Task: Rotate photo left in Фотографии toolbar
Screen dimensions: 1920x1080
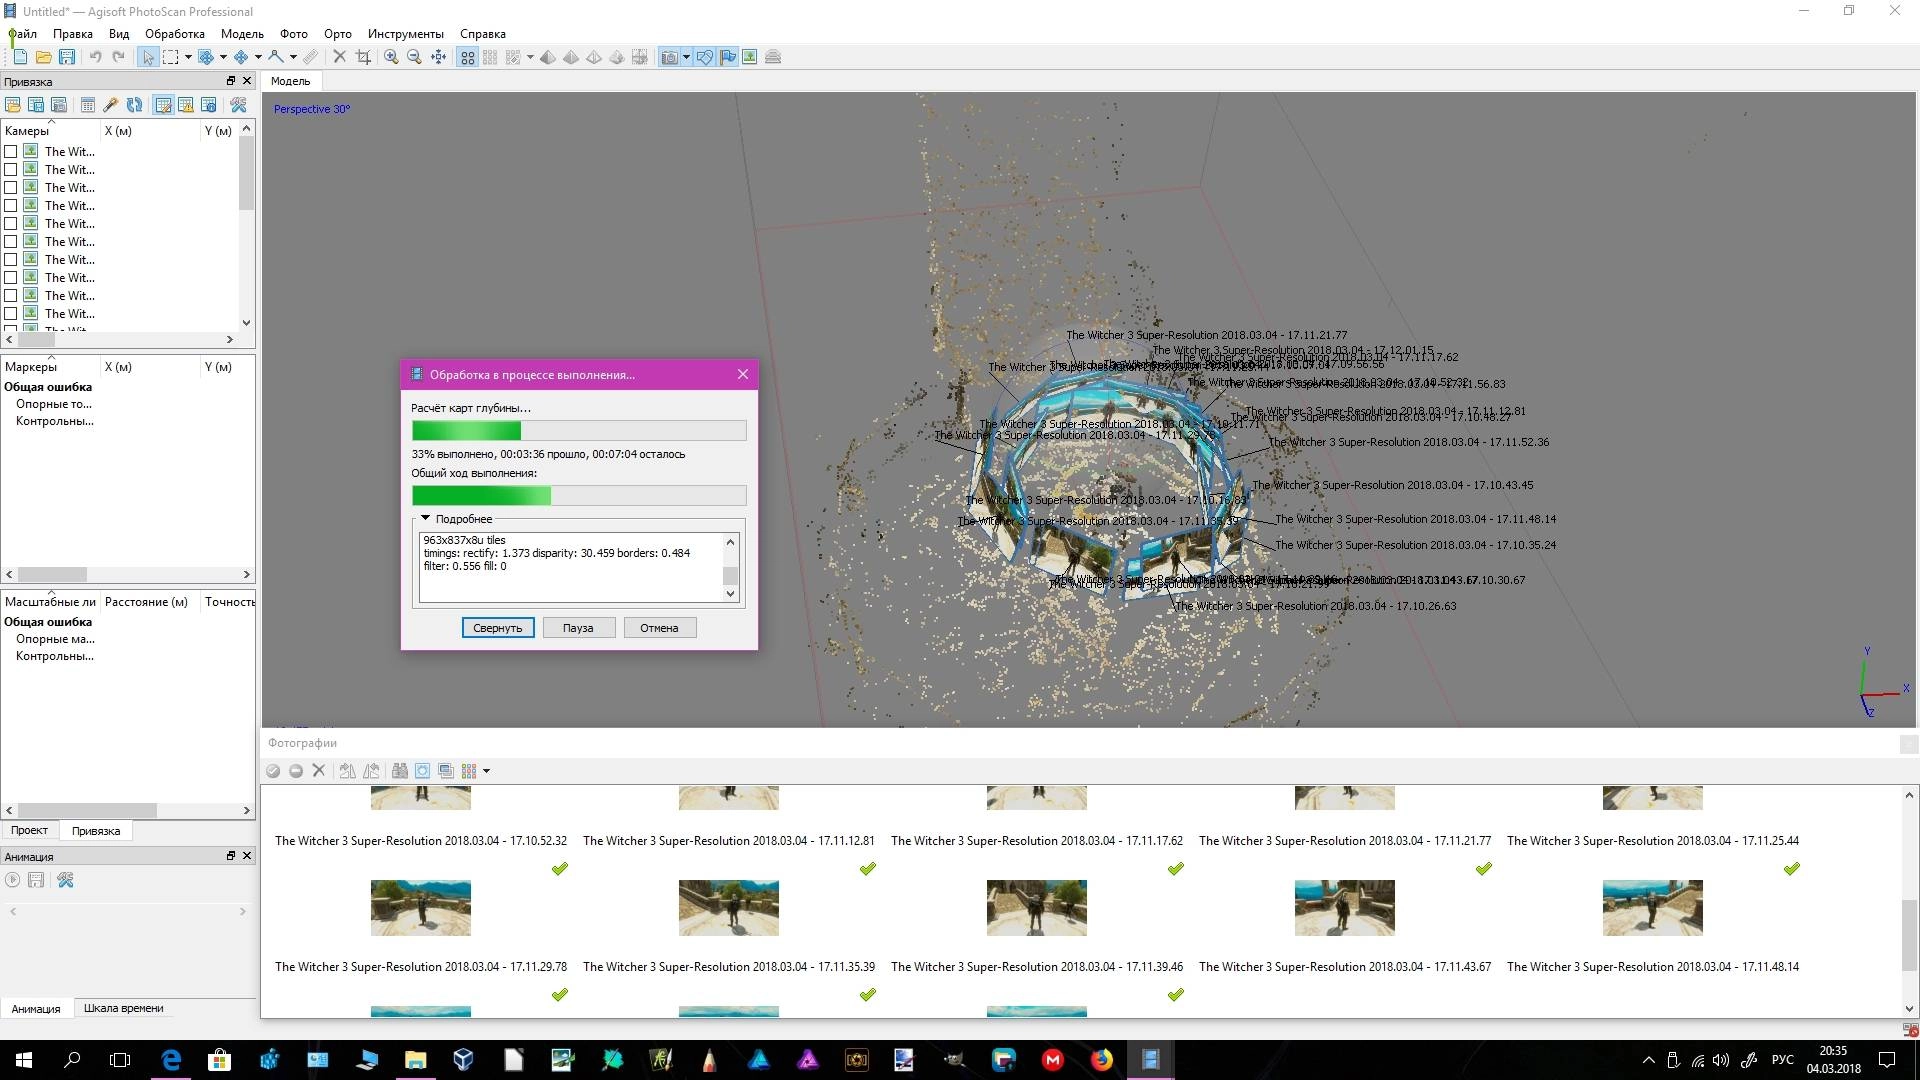Action: click(x=347, y=771)
